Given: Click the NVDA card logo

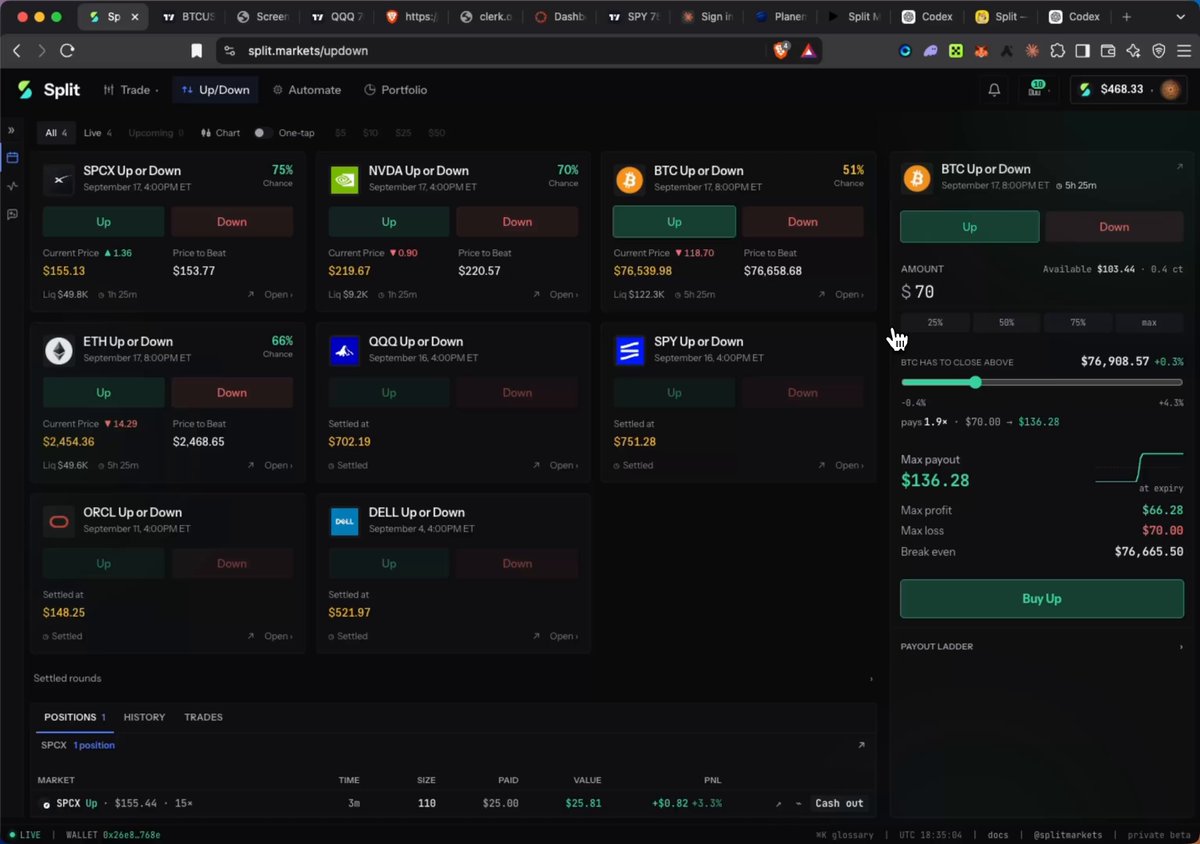Looking at the screenshot, I should click(x=344, y=180).
